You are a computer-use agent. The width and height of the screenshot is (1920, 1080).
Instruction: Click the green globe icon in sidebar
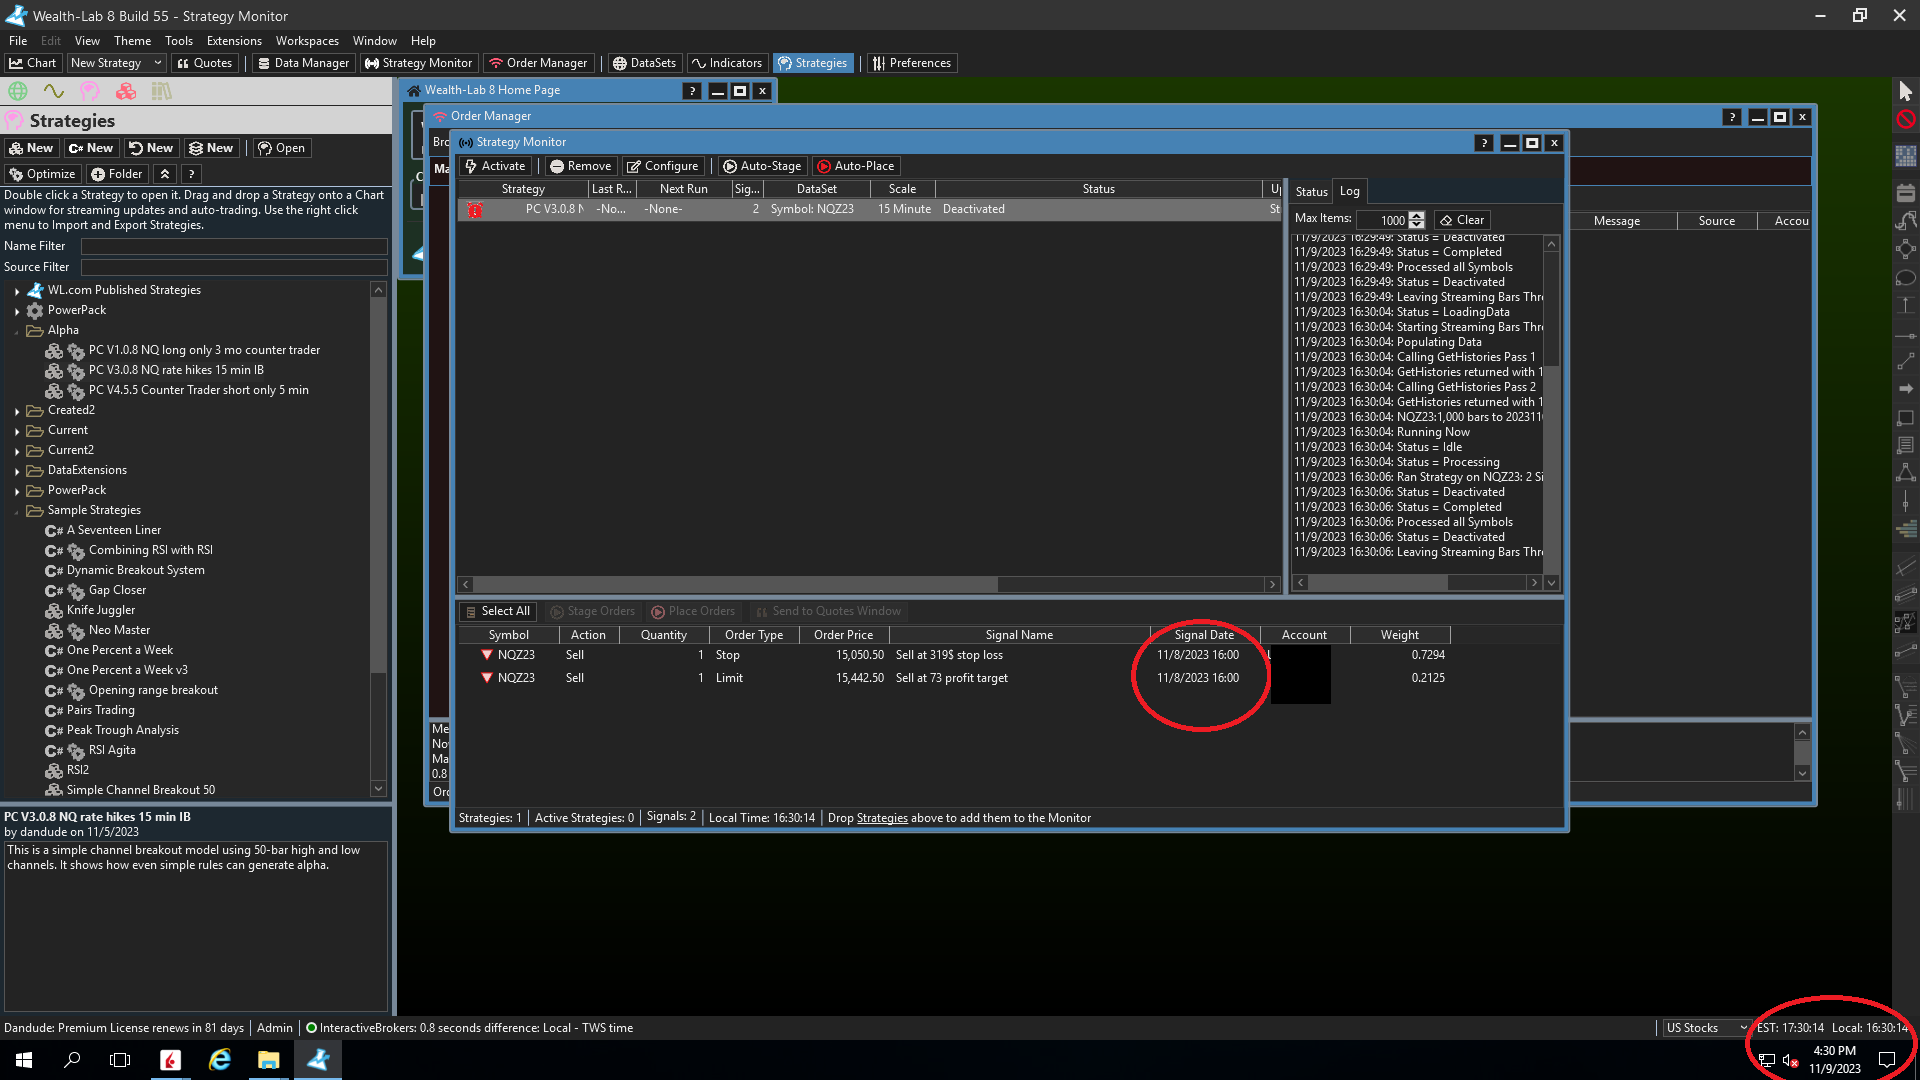(18, 91)
